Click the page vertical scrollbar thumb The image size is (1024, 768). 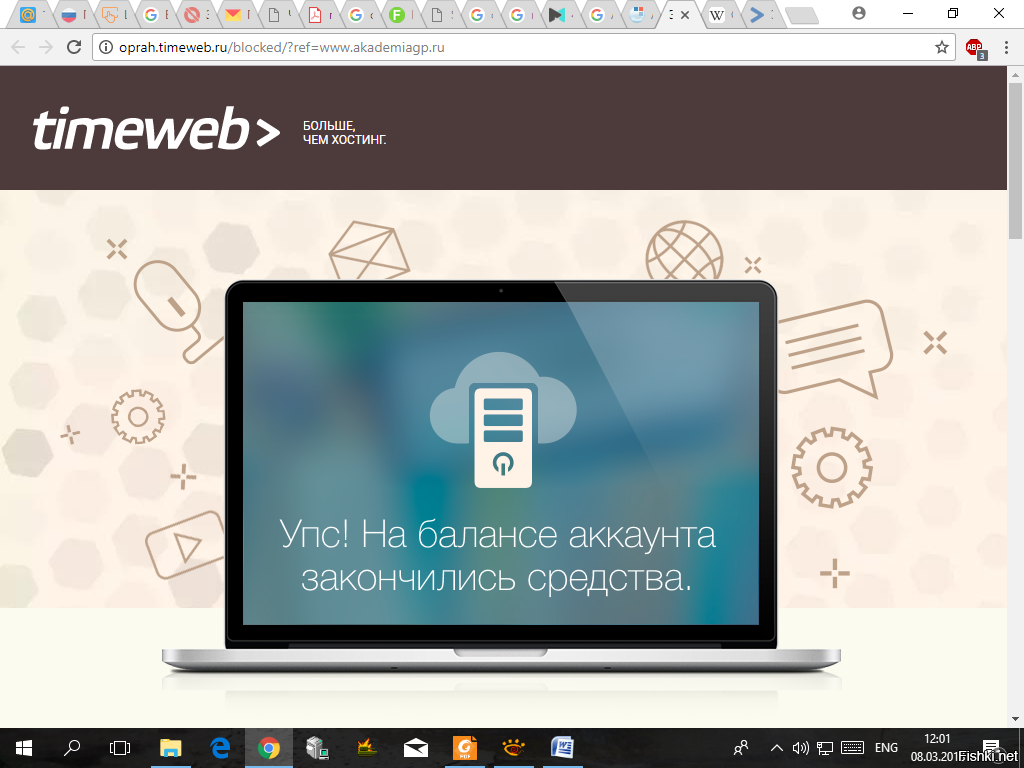[1015, 161]
